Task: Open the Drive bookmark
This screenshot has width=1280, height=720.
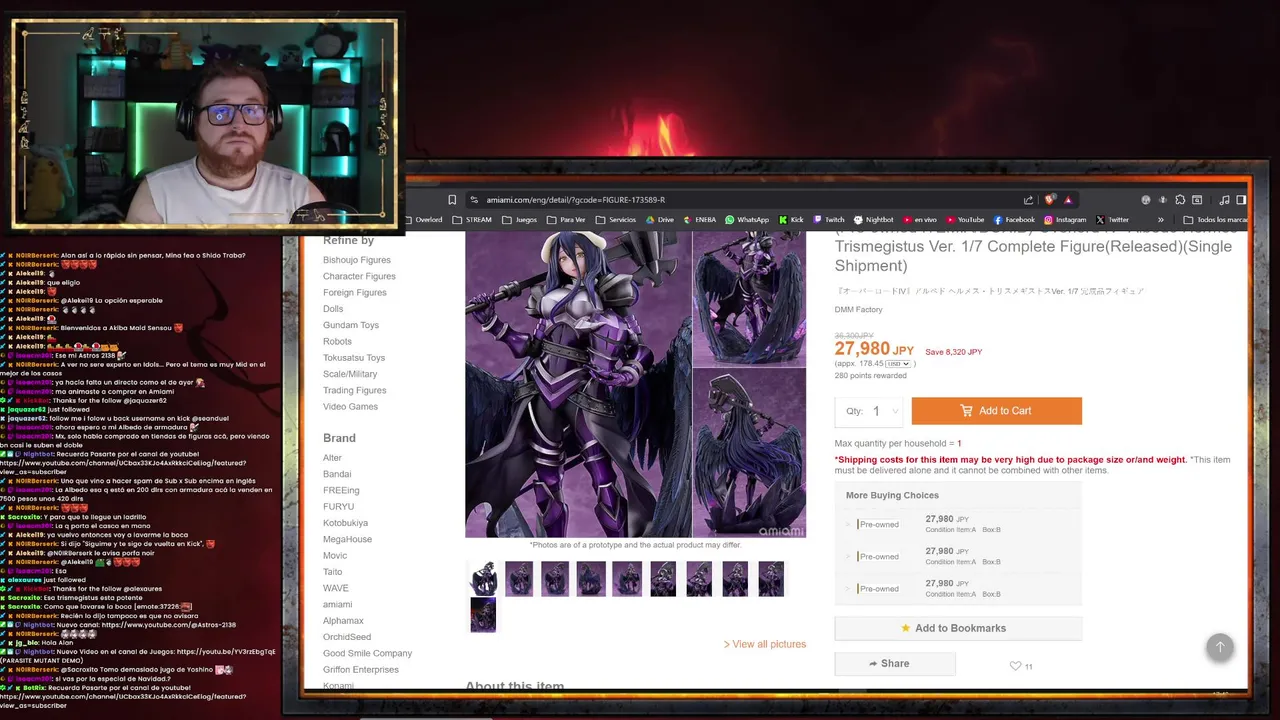Action: (660, 220)
